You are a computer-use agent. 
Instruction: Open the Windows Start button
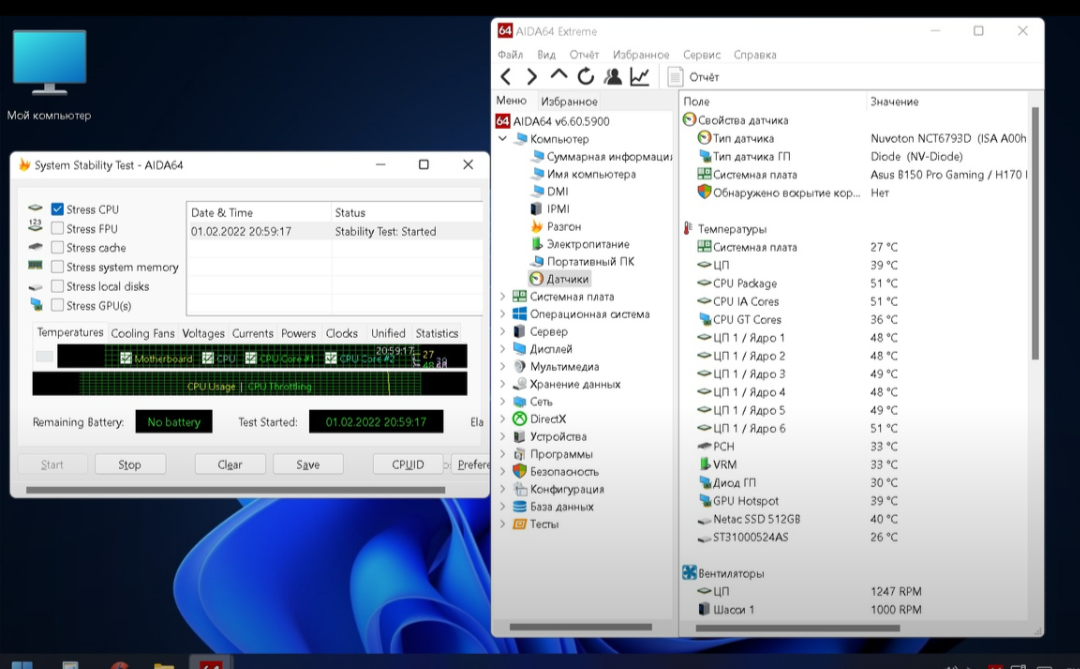[x=22, y=665]
